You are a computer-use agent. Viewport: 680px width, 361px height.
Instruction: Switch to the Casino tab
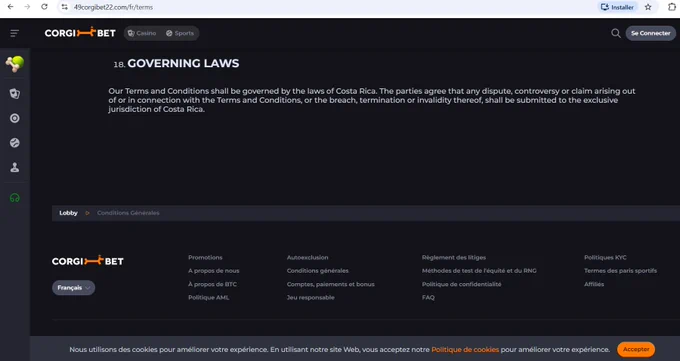coord(142,33)
